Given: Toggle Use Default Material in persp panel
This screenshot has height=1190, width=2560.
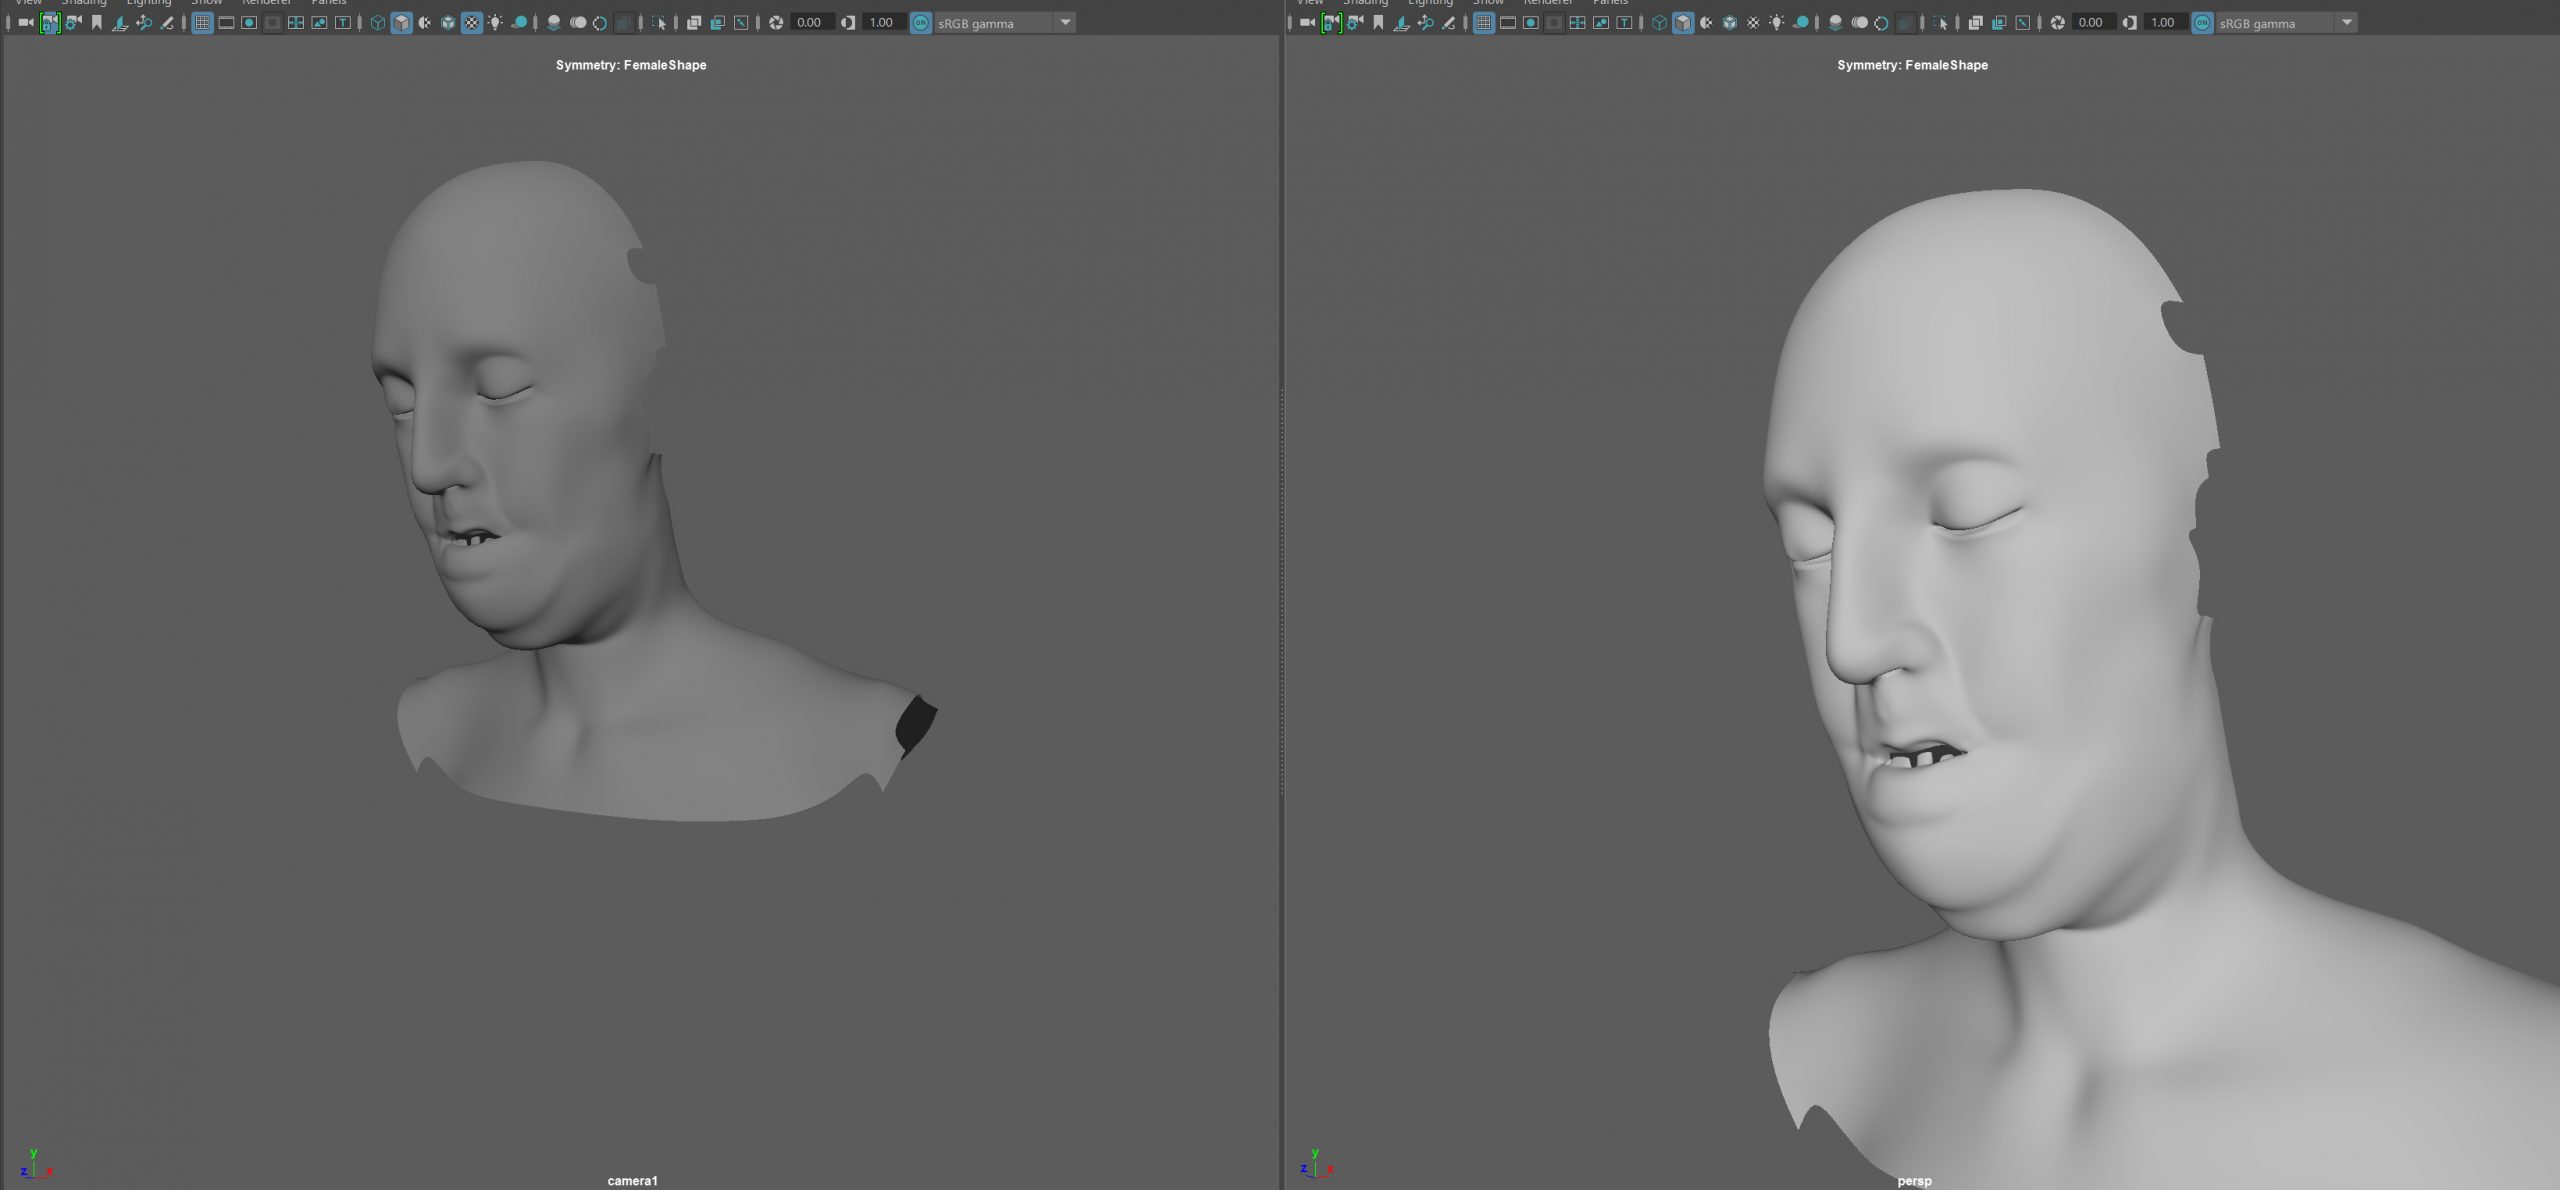Looking at the screenshot, I should [1706, 22].
